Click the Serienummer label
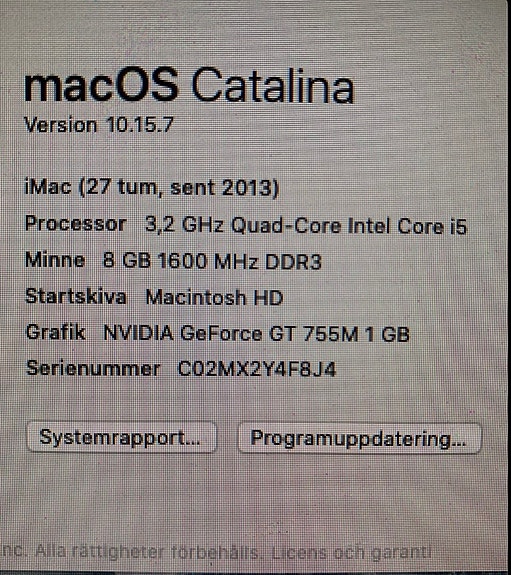The height and width of the screenshot is (575, 511). pyautogui.click(x=93, y=368)
